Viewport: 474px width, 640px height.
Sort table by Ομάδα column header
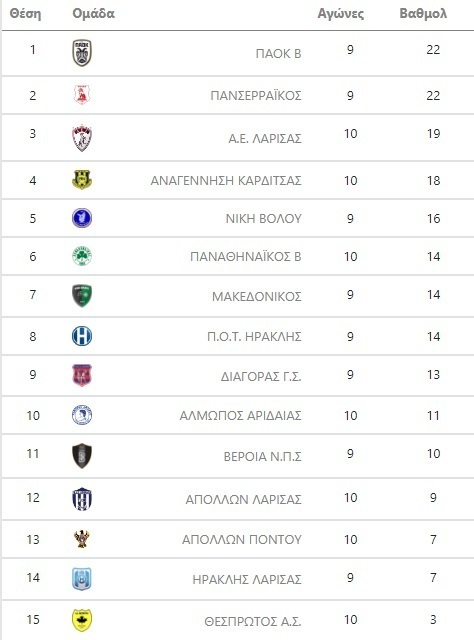tap(93, 13)
